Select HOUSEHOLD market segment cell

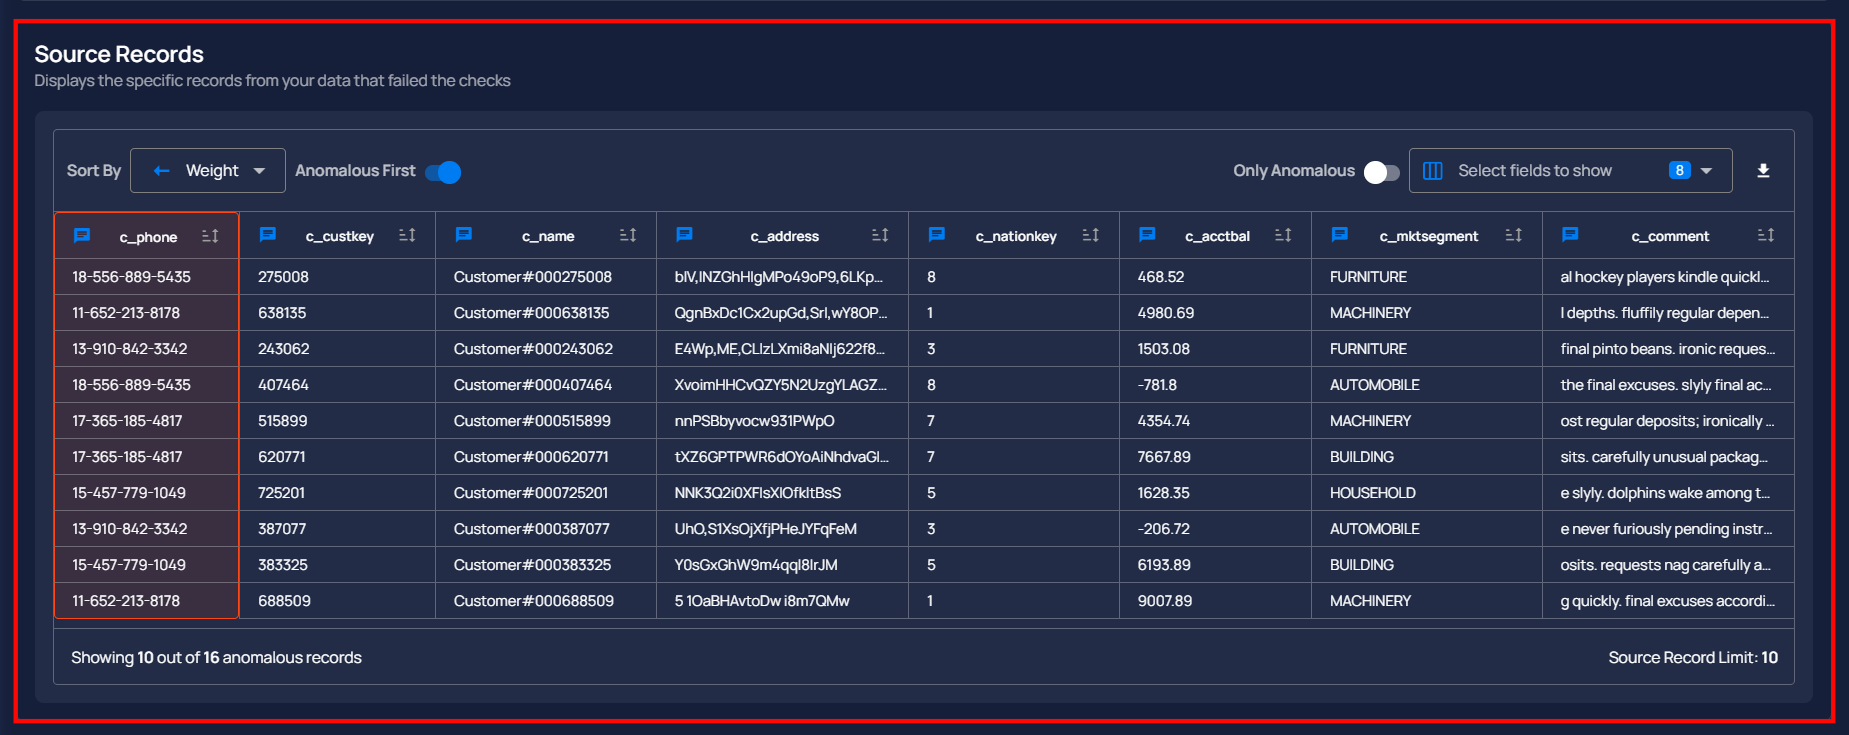[x=1427, y=493]
